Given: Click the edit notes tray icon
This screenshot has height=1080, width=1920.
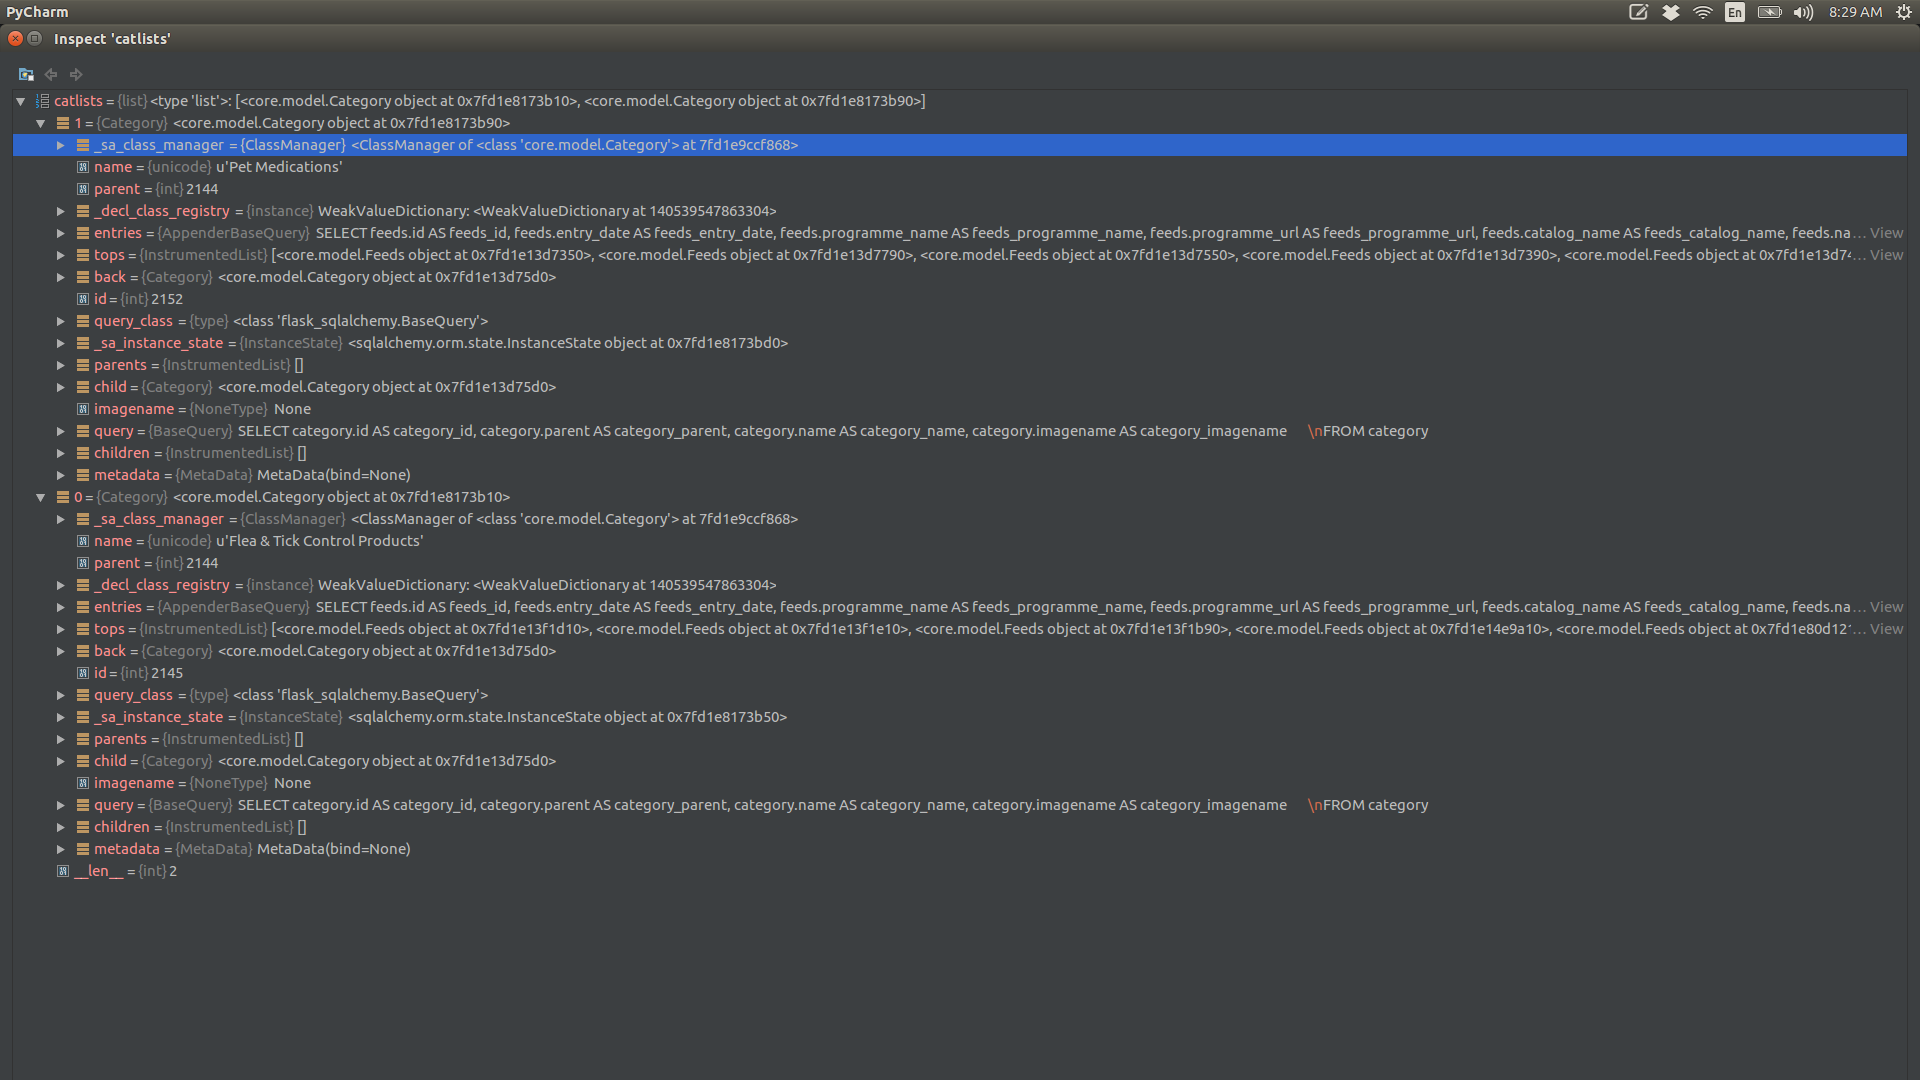Looking at the screenshot, I should coord(1638,12).
